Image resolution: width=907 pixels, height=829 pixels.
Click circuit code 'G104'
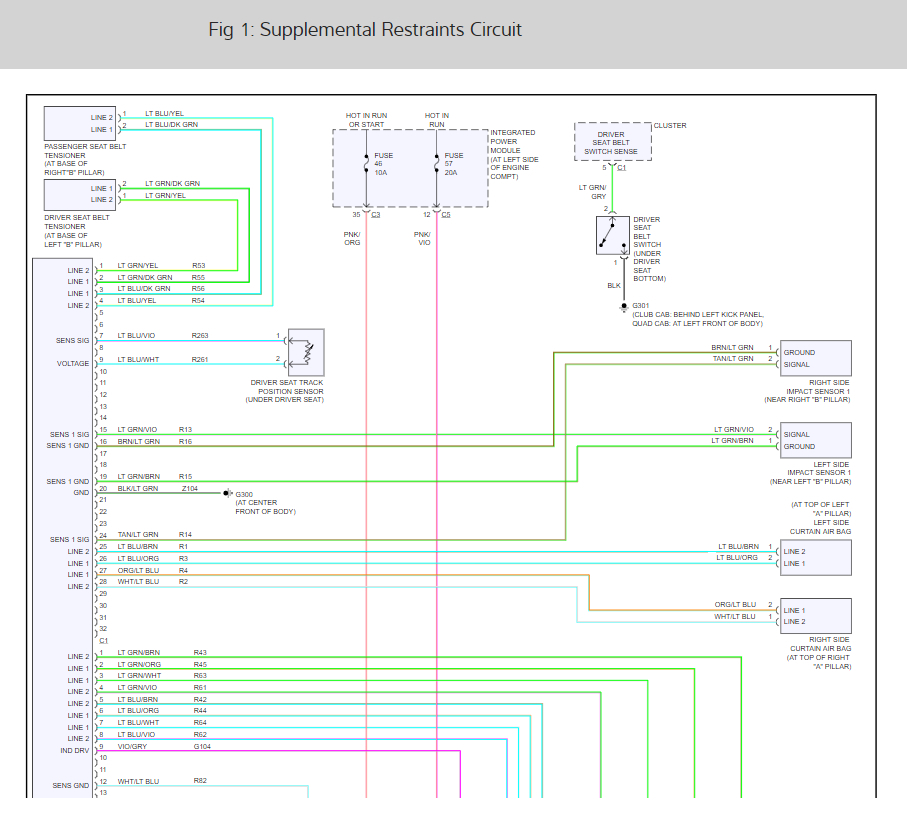click(x=202, y=747)
